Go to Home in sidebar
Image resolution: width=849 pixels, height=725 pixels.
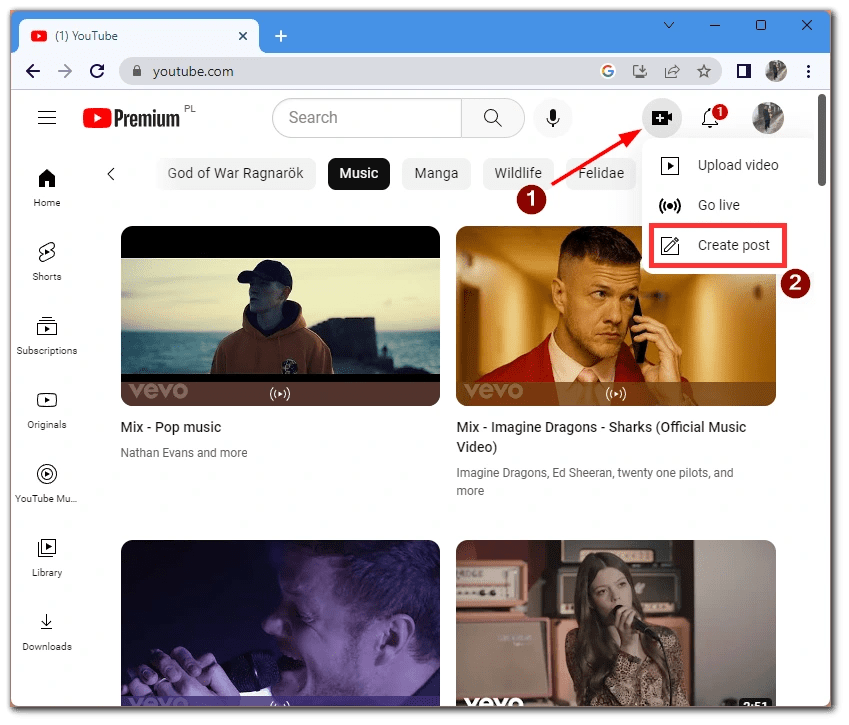(x=47, y=188)
